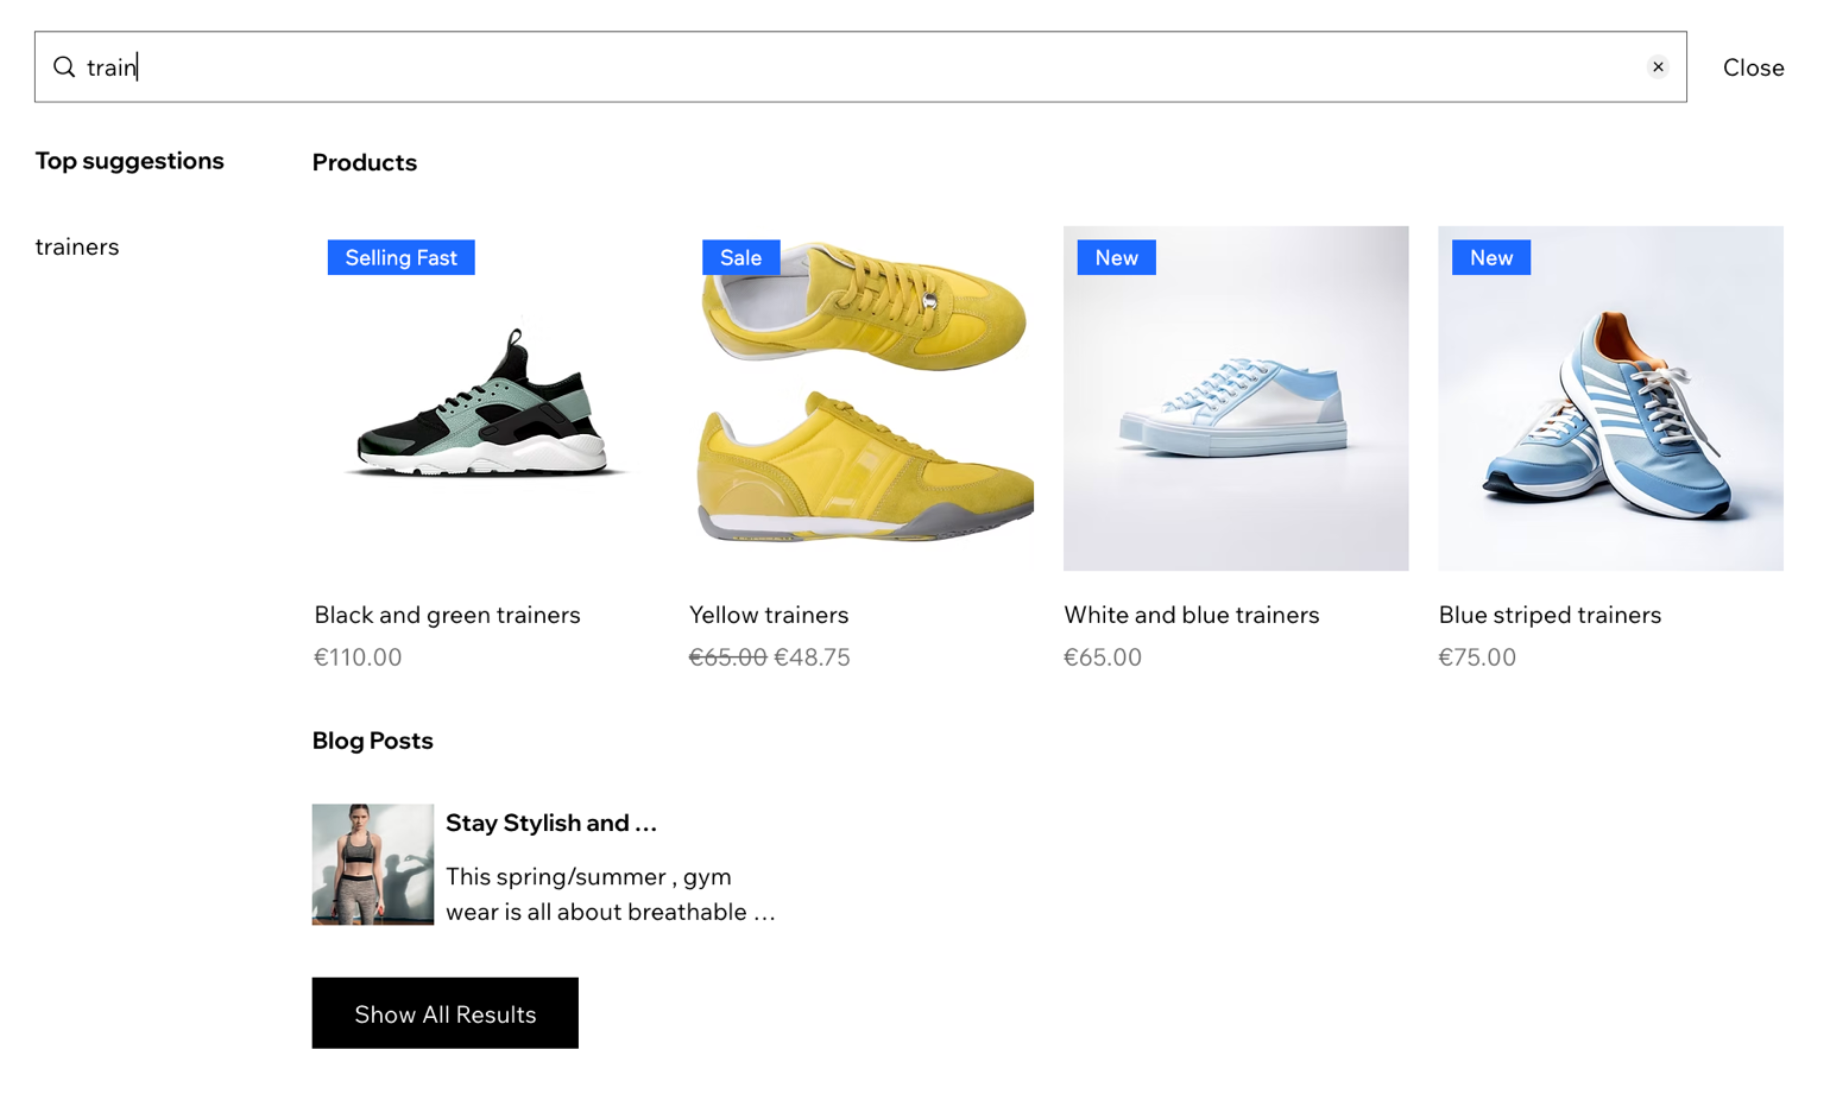The image size is (1842, 1096).
Task: Click the 'New' badge on Blue striped trainers
Action: coord(1490,258)
